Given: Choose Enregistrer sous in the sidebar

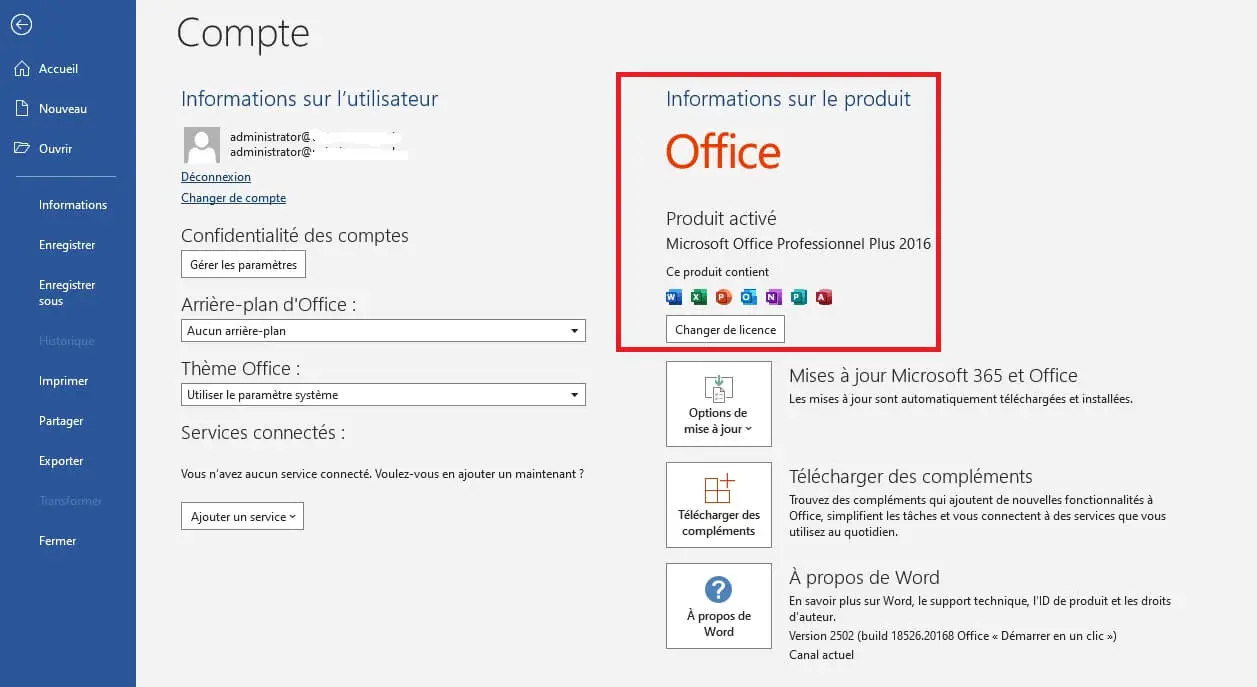Looking at the screenshot, I should click(67, 293).
